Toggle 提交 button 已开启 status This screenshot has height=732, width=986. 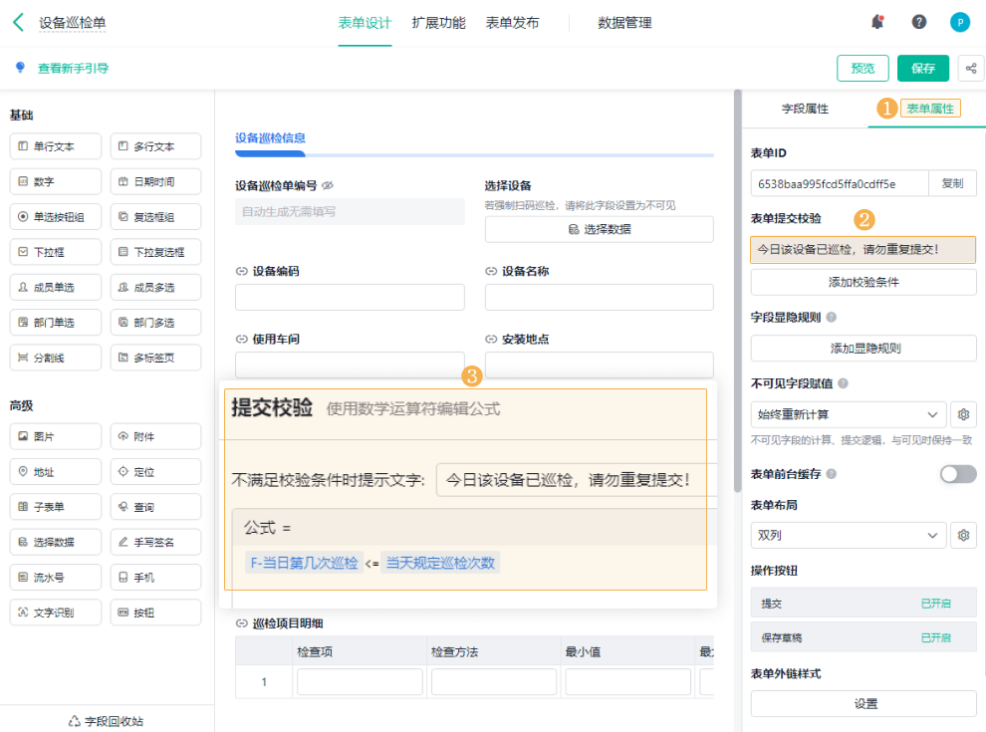click(934, 604)
